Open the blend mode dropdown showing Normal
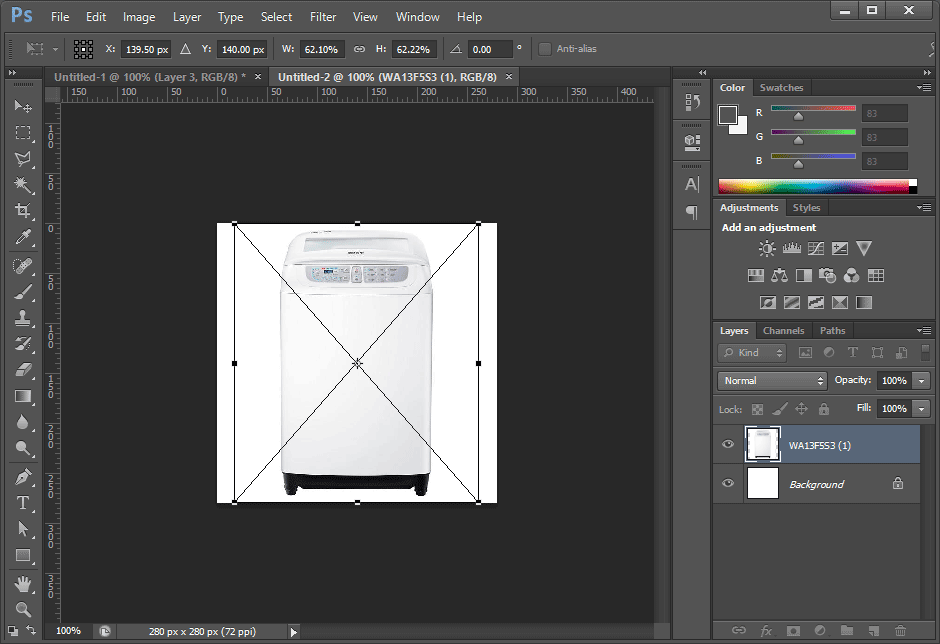The height and width of the screenshot is (644, 940). (x=771, y=380)
